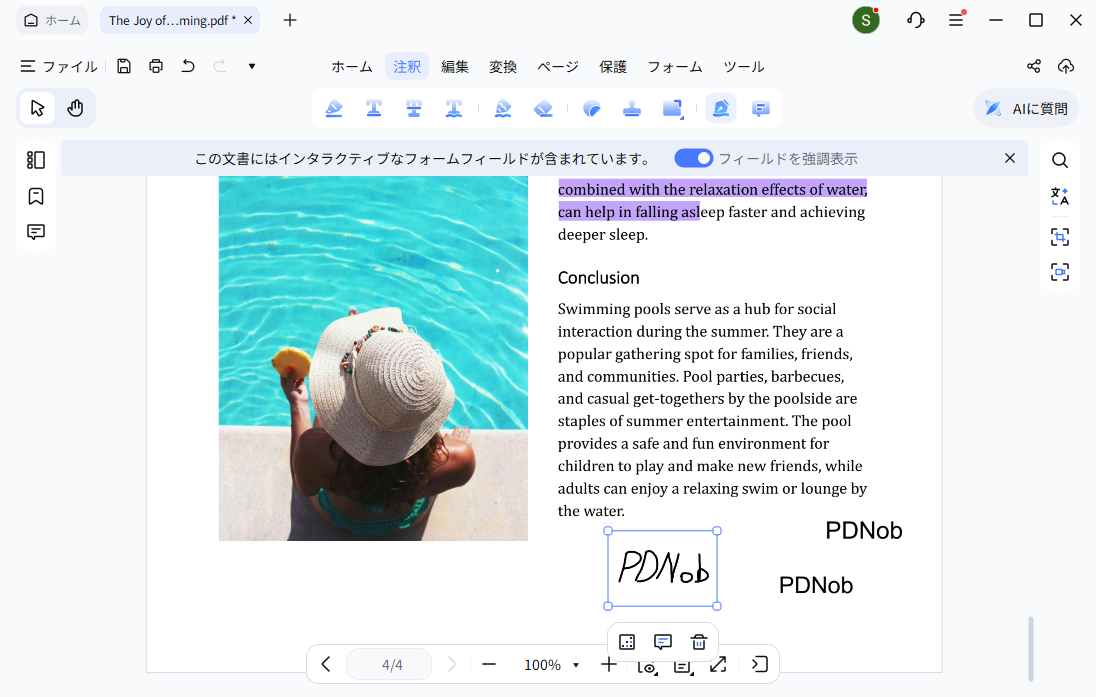1096x697 pixels.
Task: Zoom out with the minus button
Action: point(489,664)
